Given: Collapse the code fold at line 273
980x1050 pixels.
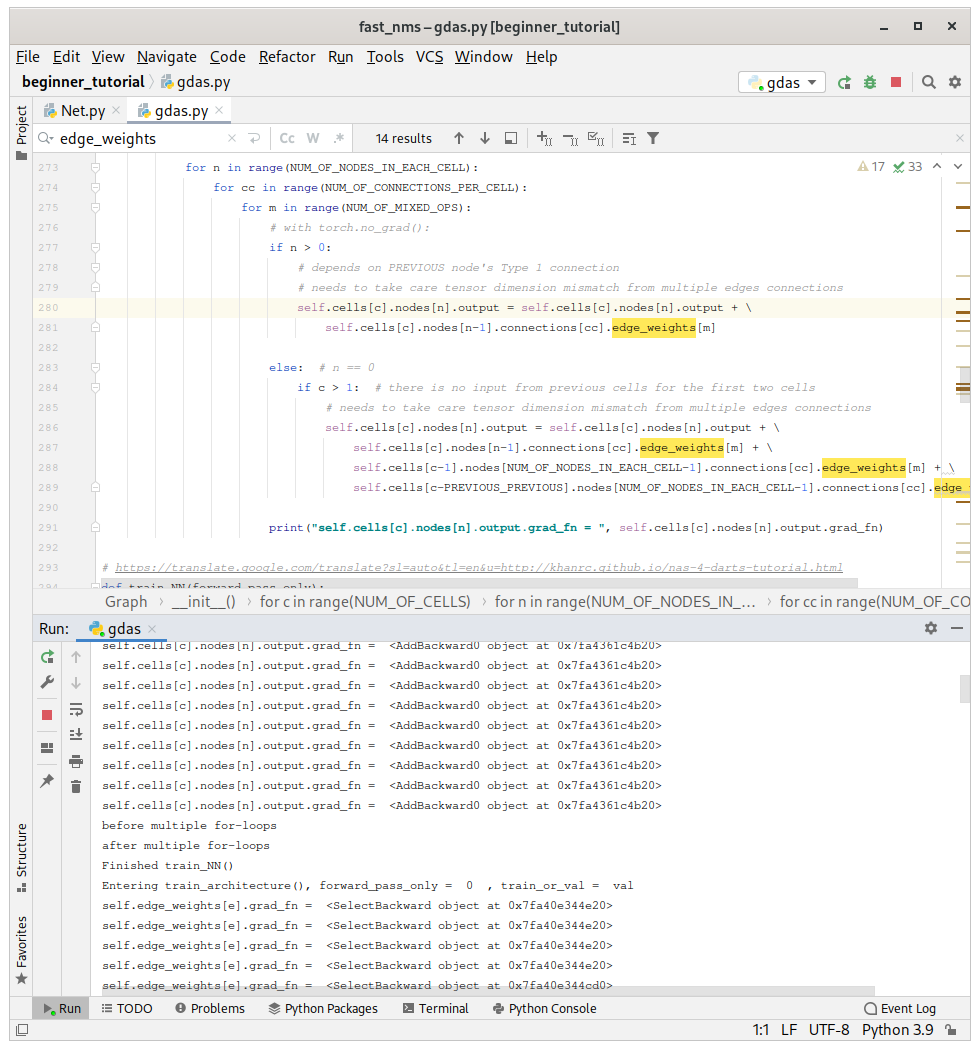Looking at the screenshot, I should click(x=96, y=168).
